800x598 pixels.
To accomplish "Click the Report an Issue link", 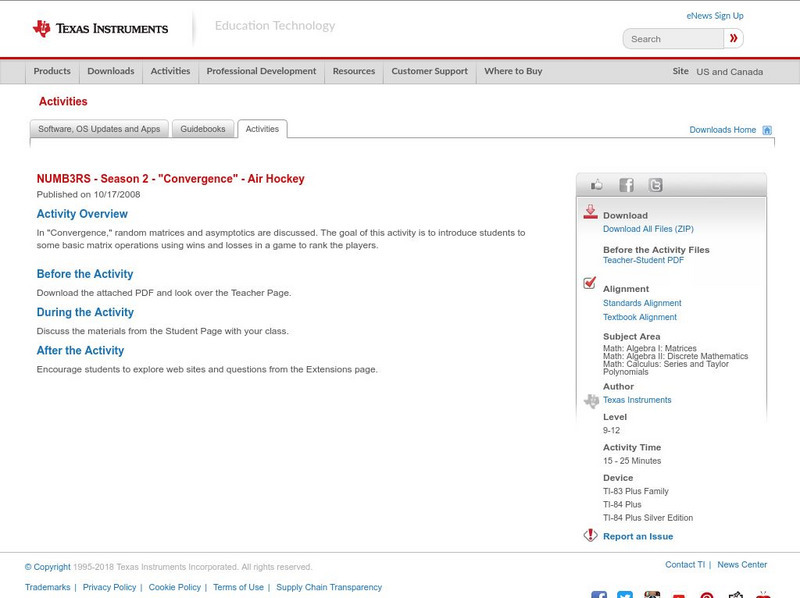I will click(638, 536).
